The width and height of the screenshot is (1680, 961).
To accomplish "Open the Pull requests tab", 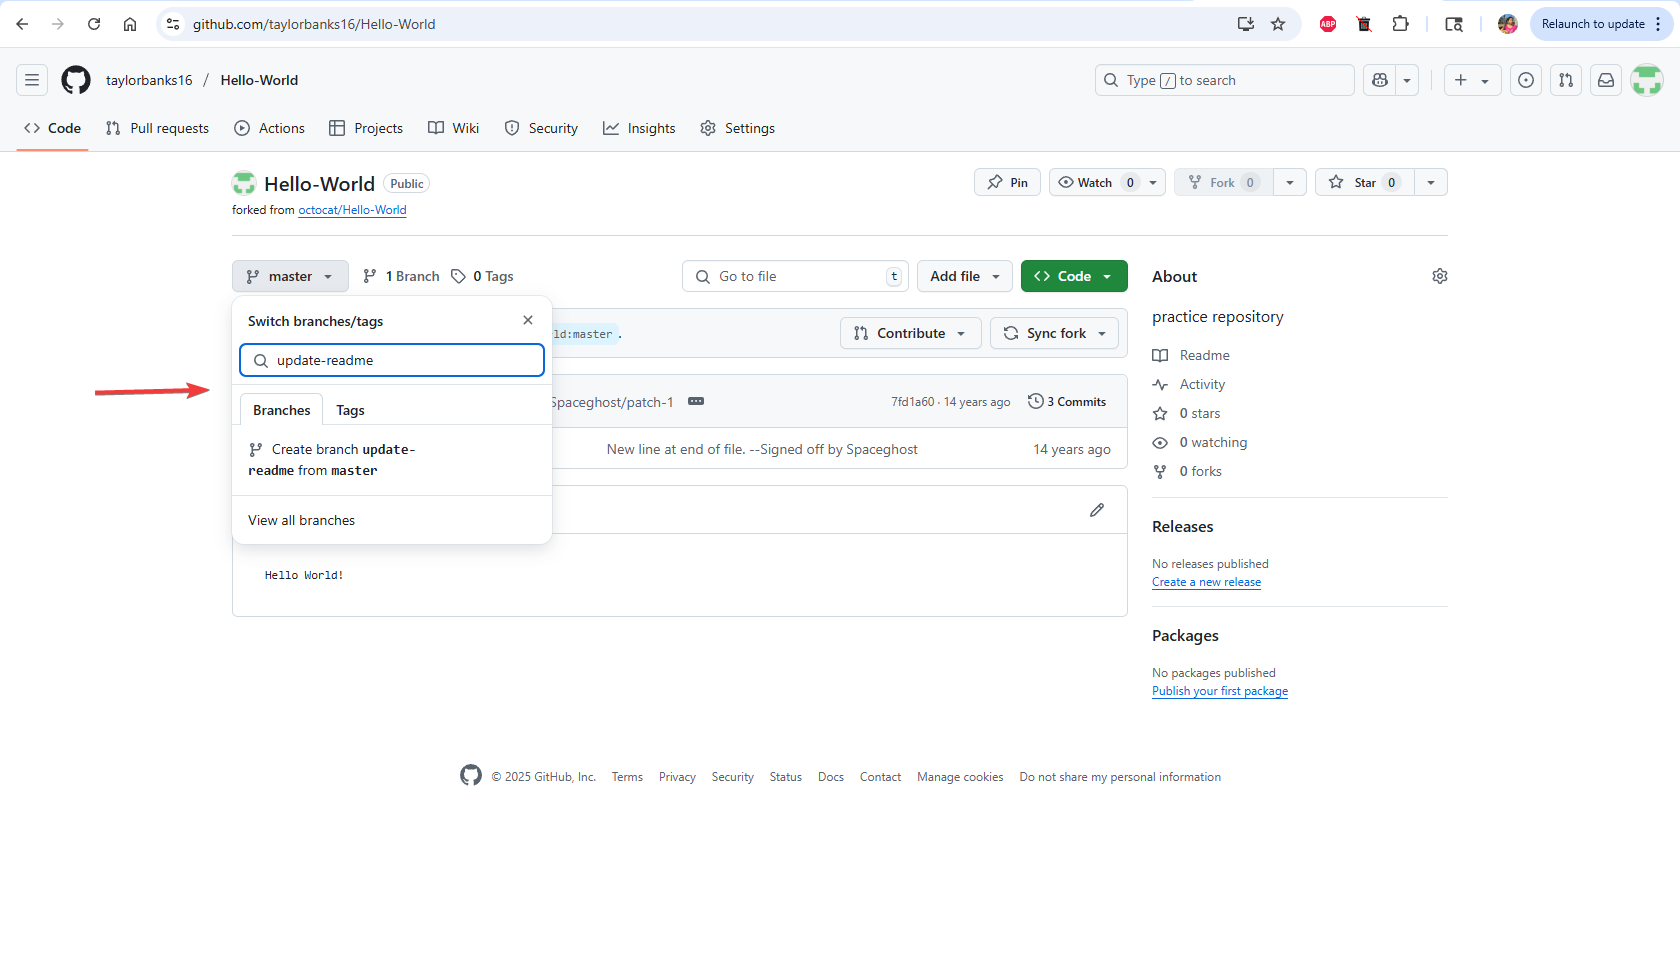I will (x=157, y=128).
